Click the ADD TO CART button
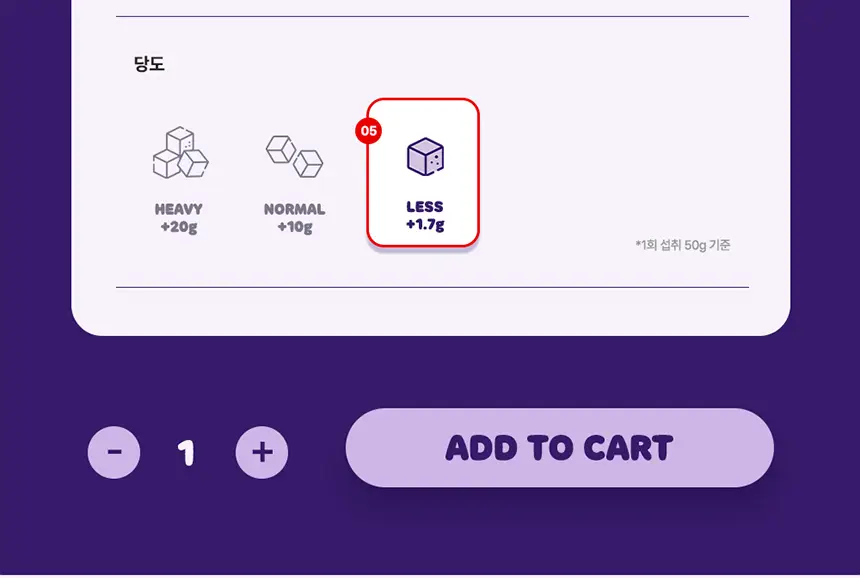860x578 pixels. [x=559, y=447]
